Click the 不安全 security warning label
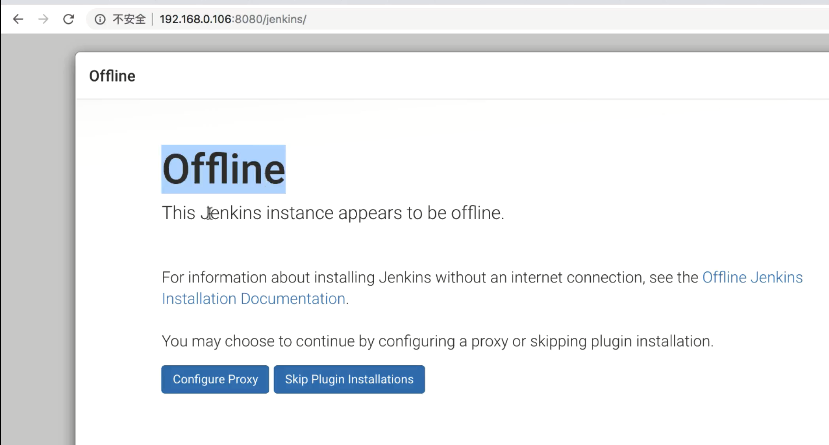This screenshot has height=445, width=829. (129, 20)
